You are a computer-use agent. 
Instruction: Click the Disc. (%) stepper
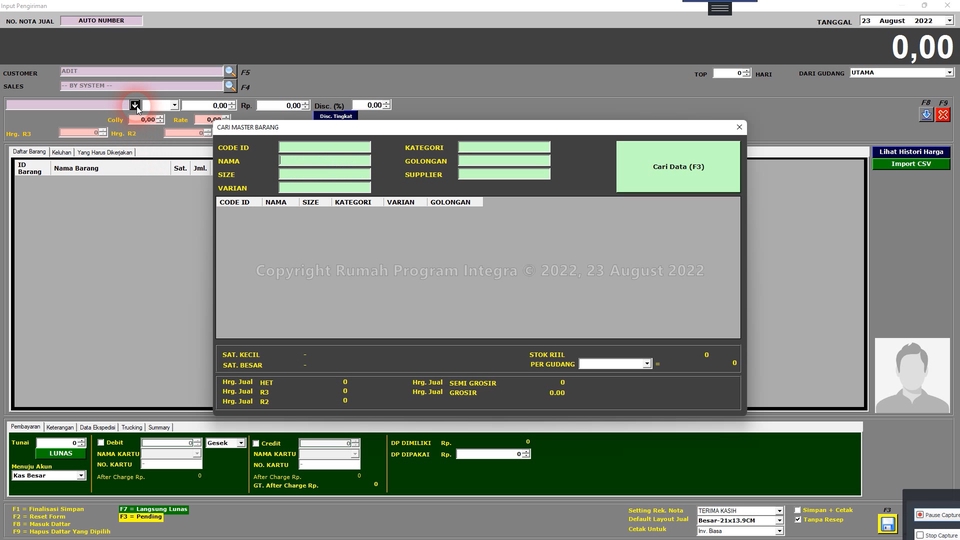tap(386, 105)
